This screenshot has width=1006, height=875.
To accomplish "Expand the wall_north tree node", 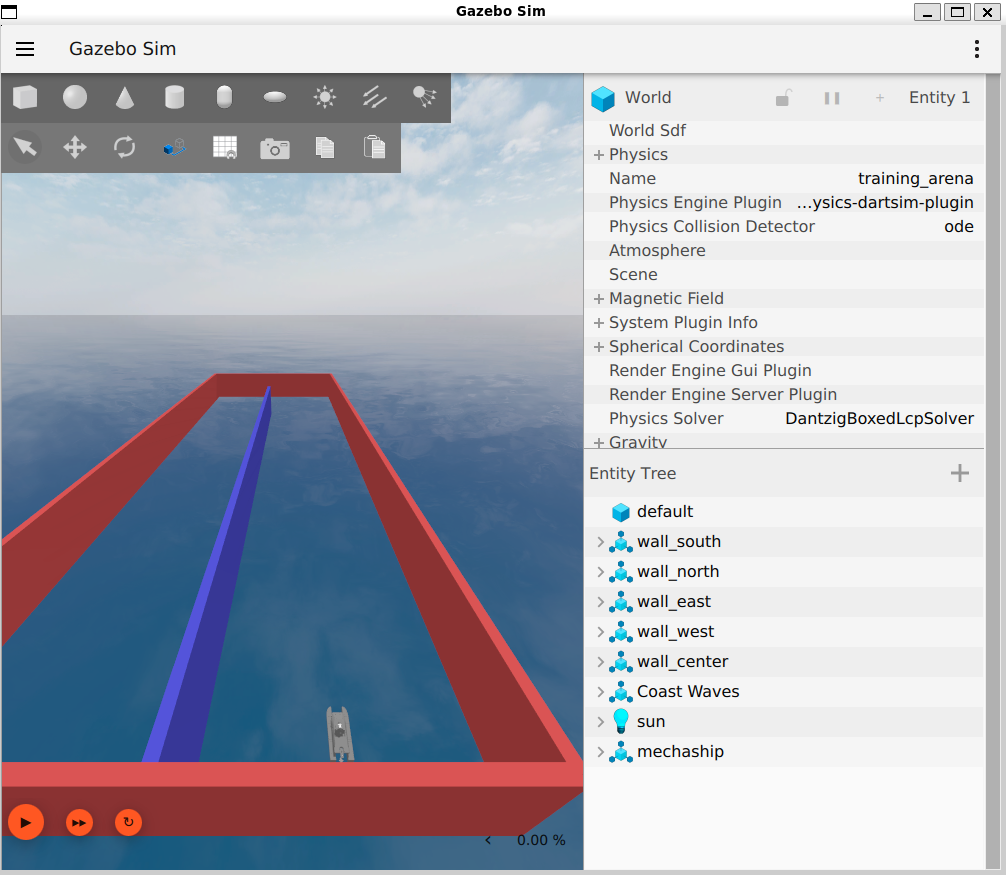I will (x=600, y=572).
